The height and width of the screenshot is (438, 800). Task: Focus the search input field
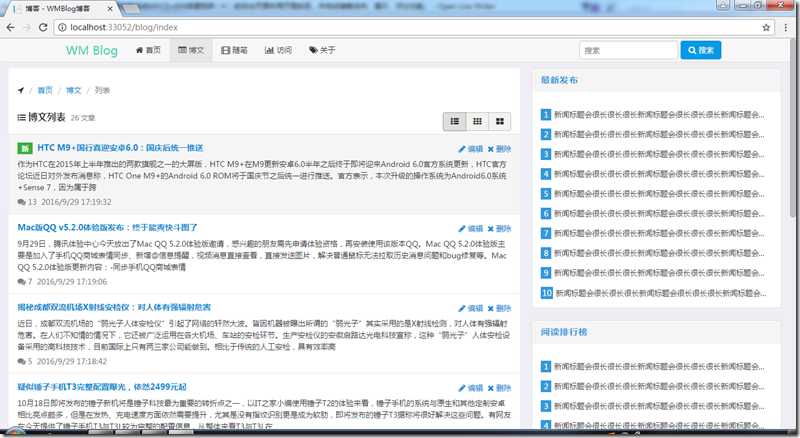(628, 51)
